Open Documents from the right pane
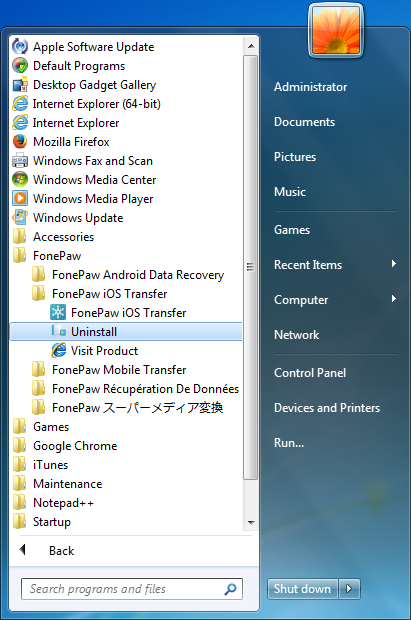This screenshot has height=620, width=411. coord(304,122)
